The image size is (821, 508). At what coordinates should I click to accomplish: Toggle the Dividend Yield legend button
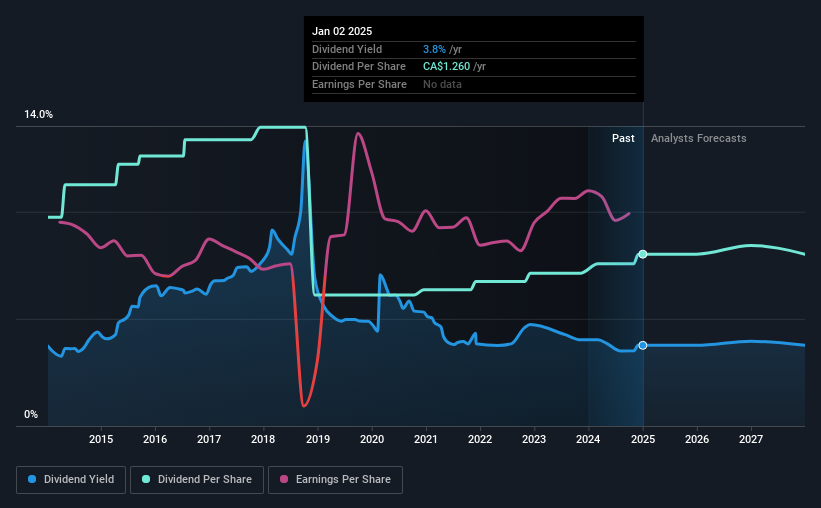pyautogui.click(x=71, y=480)
